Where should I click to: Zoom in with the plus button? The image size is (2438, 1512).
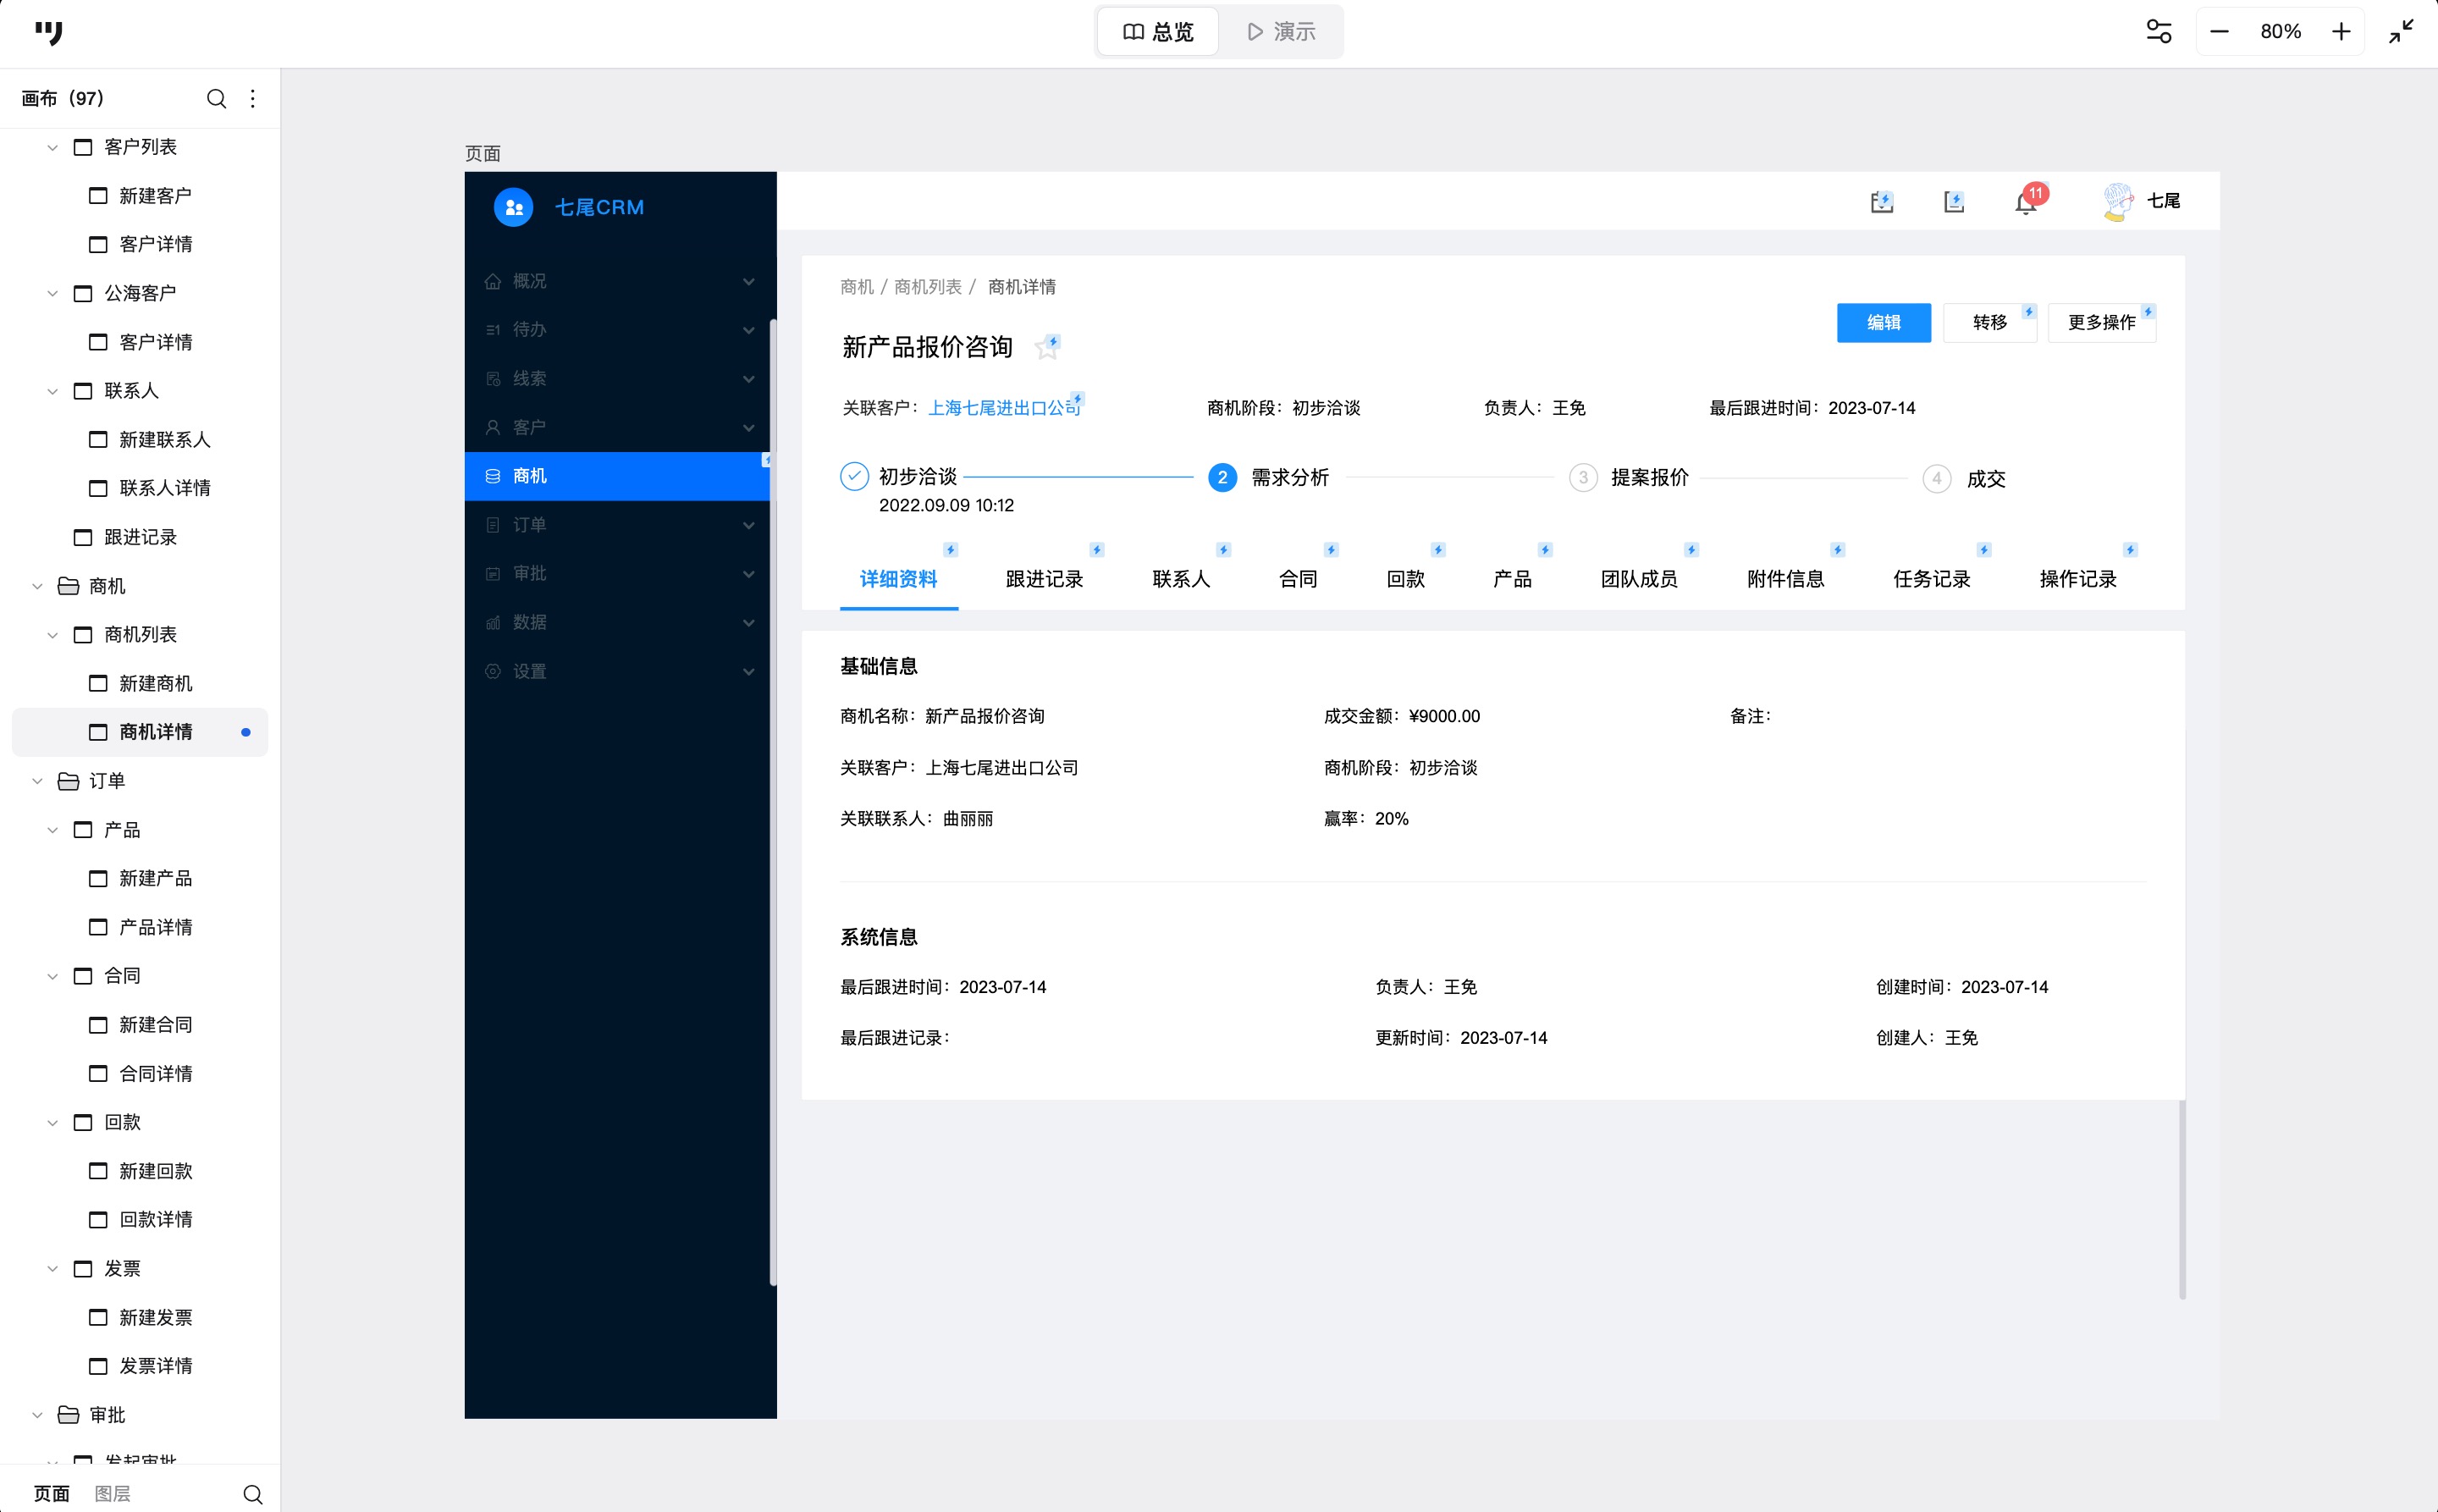click(2341, 32)
